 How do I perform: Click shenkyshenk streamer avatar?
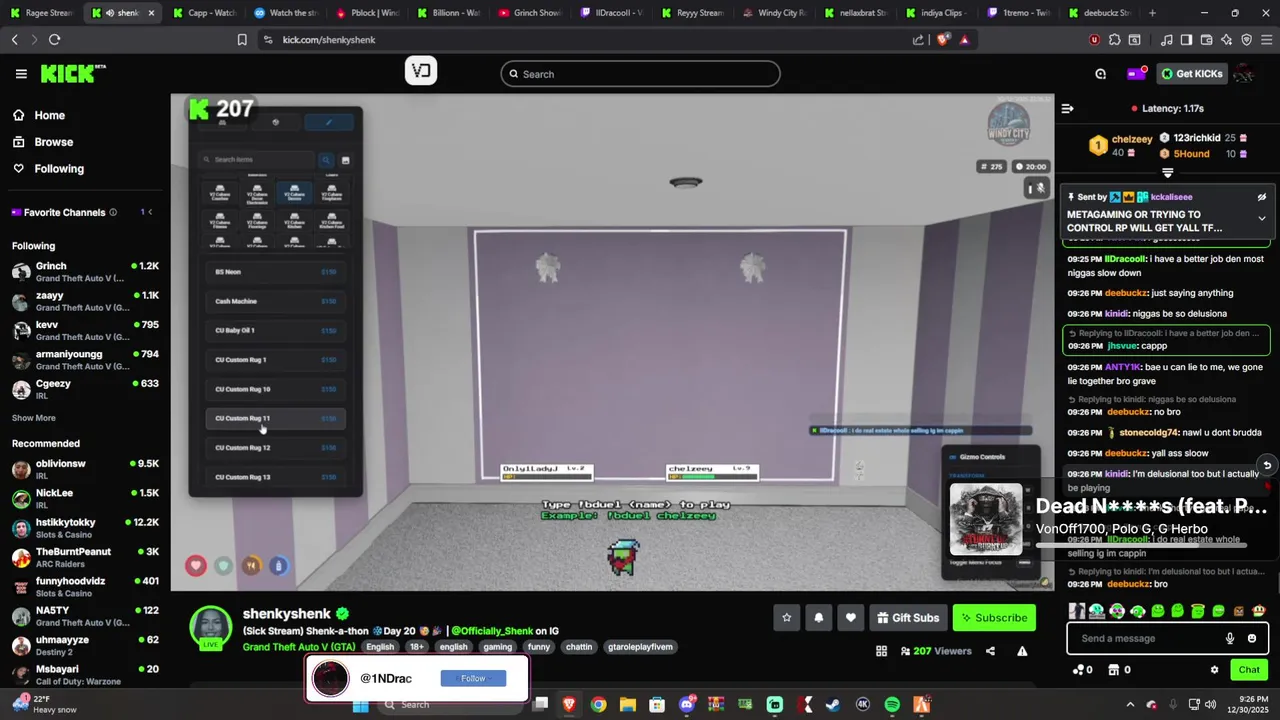(x=211, y=627)
